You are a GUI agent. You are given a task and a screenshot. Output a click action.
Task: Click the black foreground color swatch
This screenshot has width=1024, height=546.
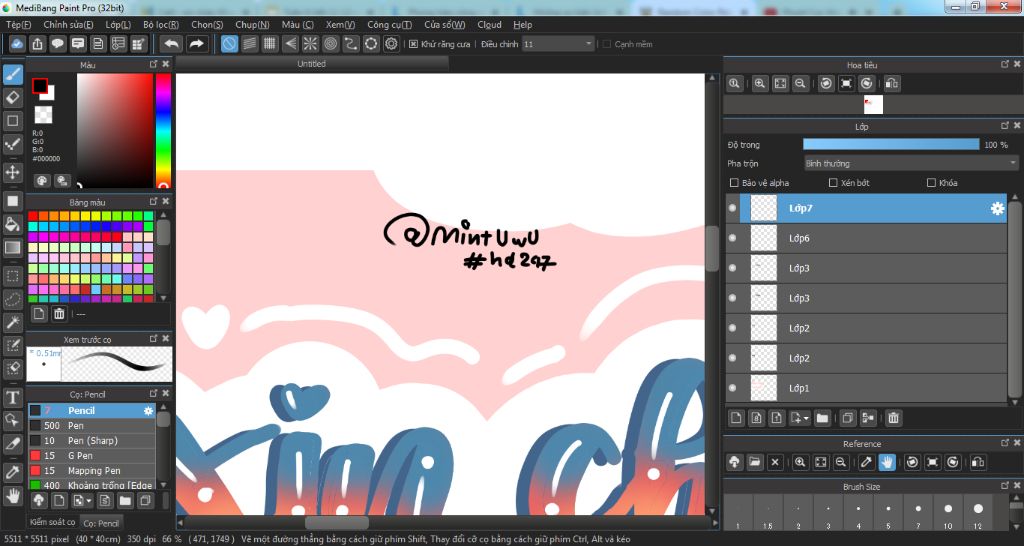point(40,86)
